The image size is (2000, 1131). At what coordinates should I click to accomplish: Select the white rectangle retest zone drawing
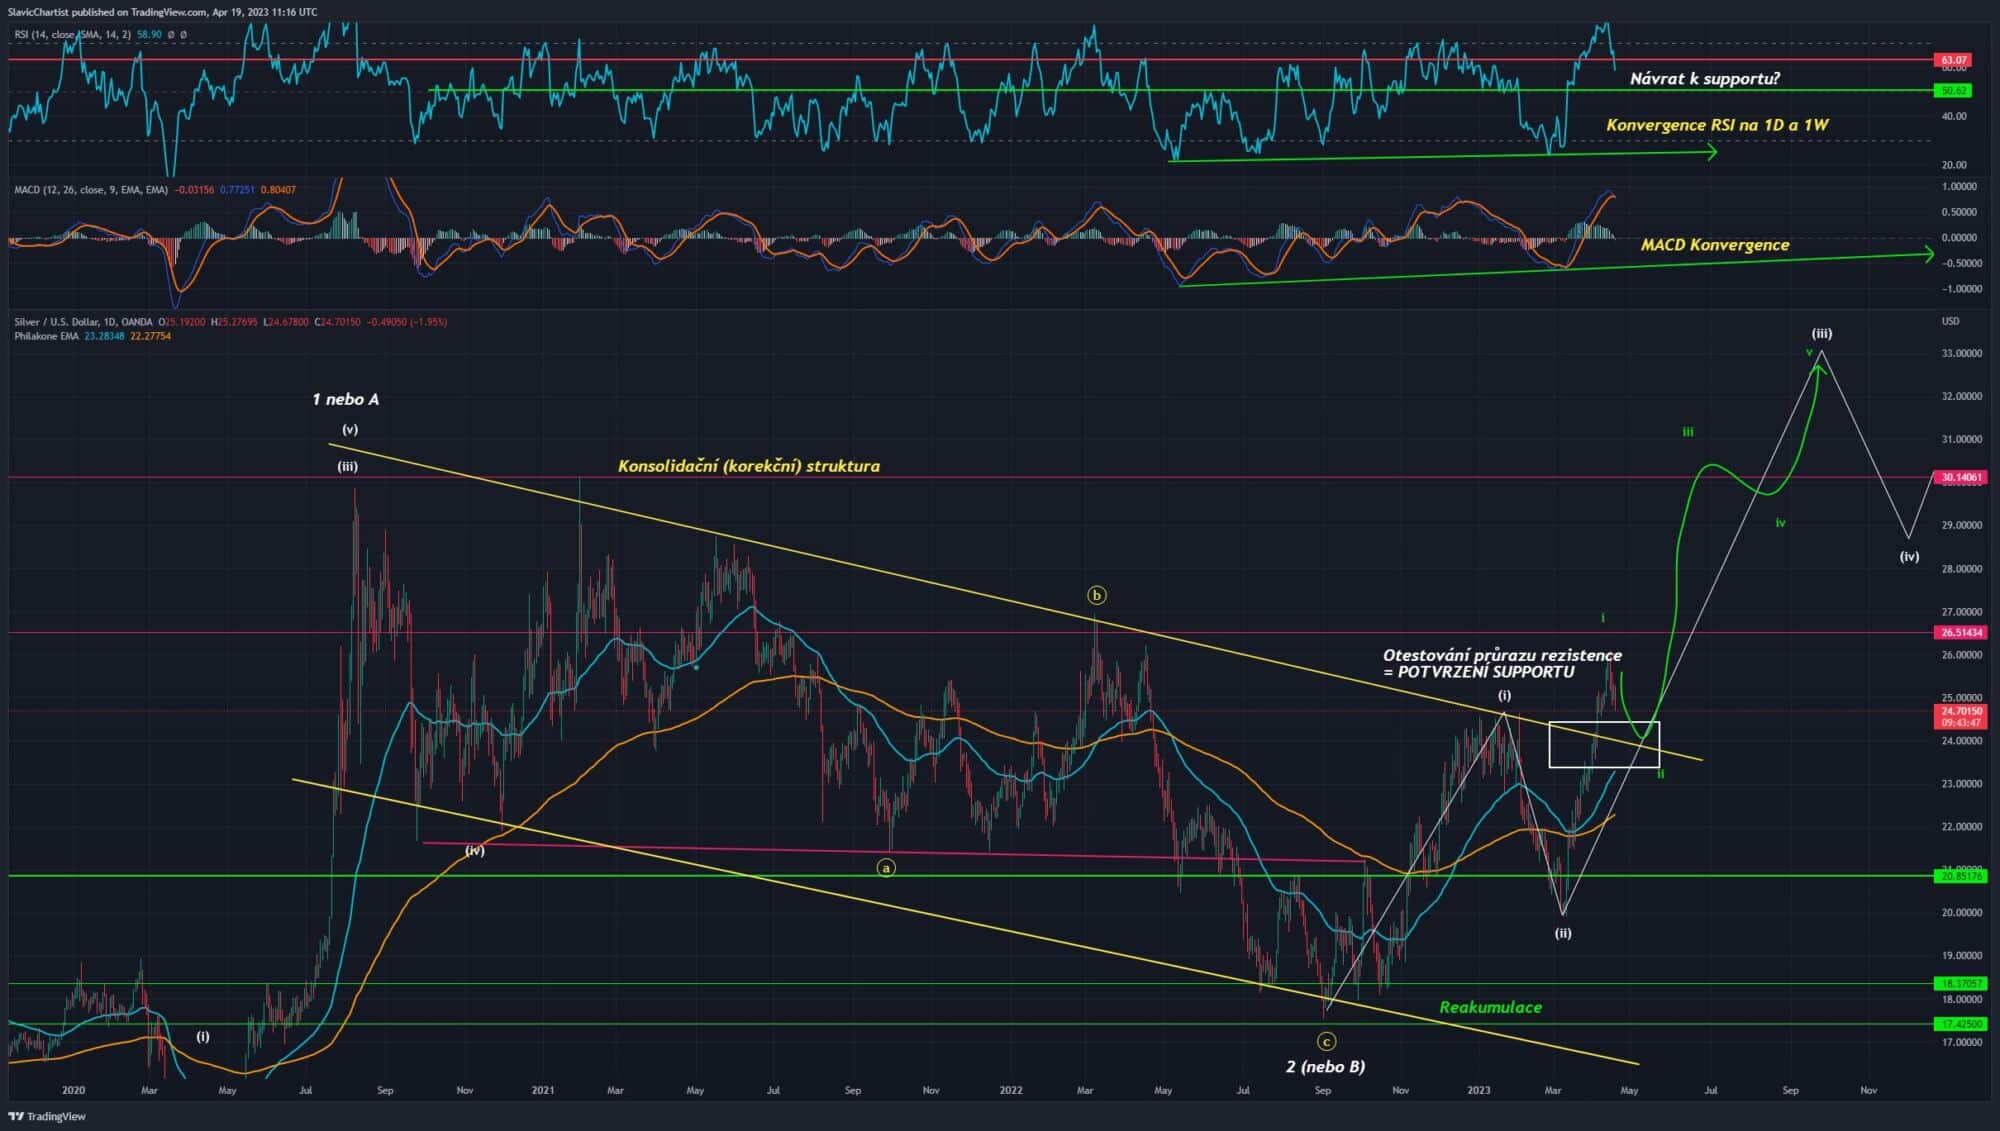coord(1604,744)
